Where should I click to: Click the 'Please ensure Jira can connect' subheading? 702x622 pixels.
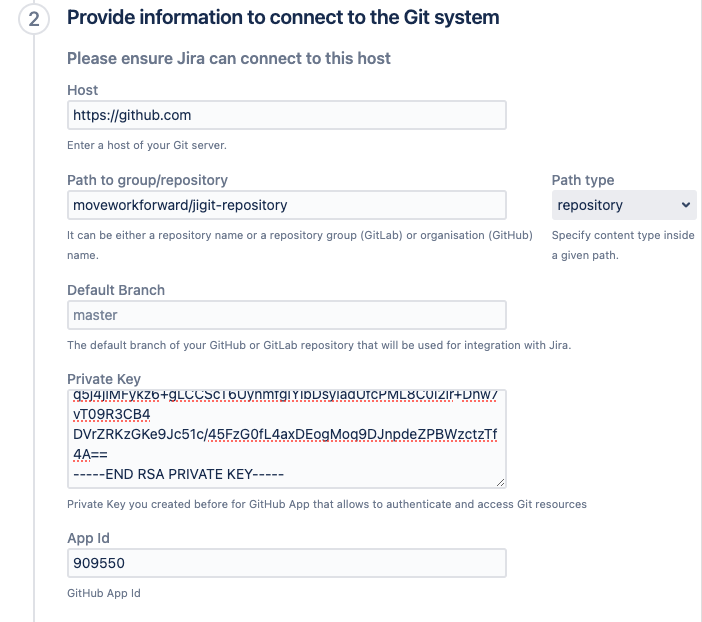coord(229,58)
